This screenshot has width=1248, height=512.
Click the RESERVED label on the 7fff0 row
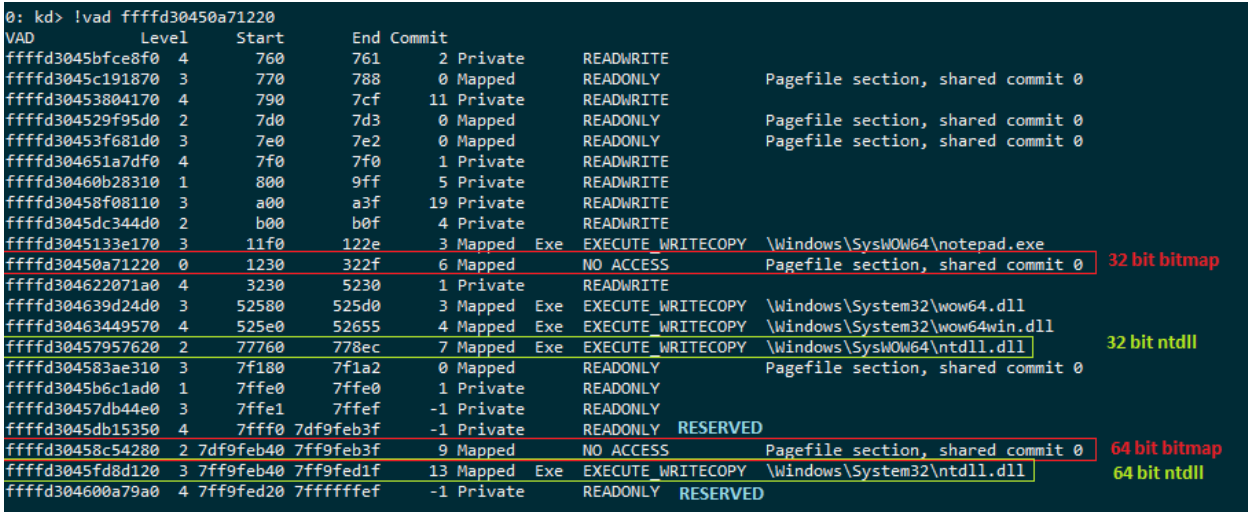click(x=720, y=428)
